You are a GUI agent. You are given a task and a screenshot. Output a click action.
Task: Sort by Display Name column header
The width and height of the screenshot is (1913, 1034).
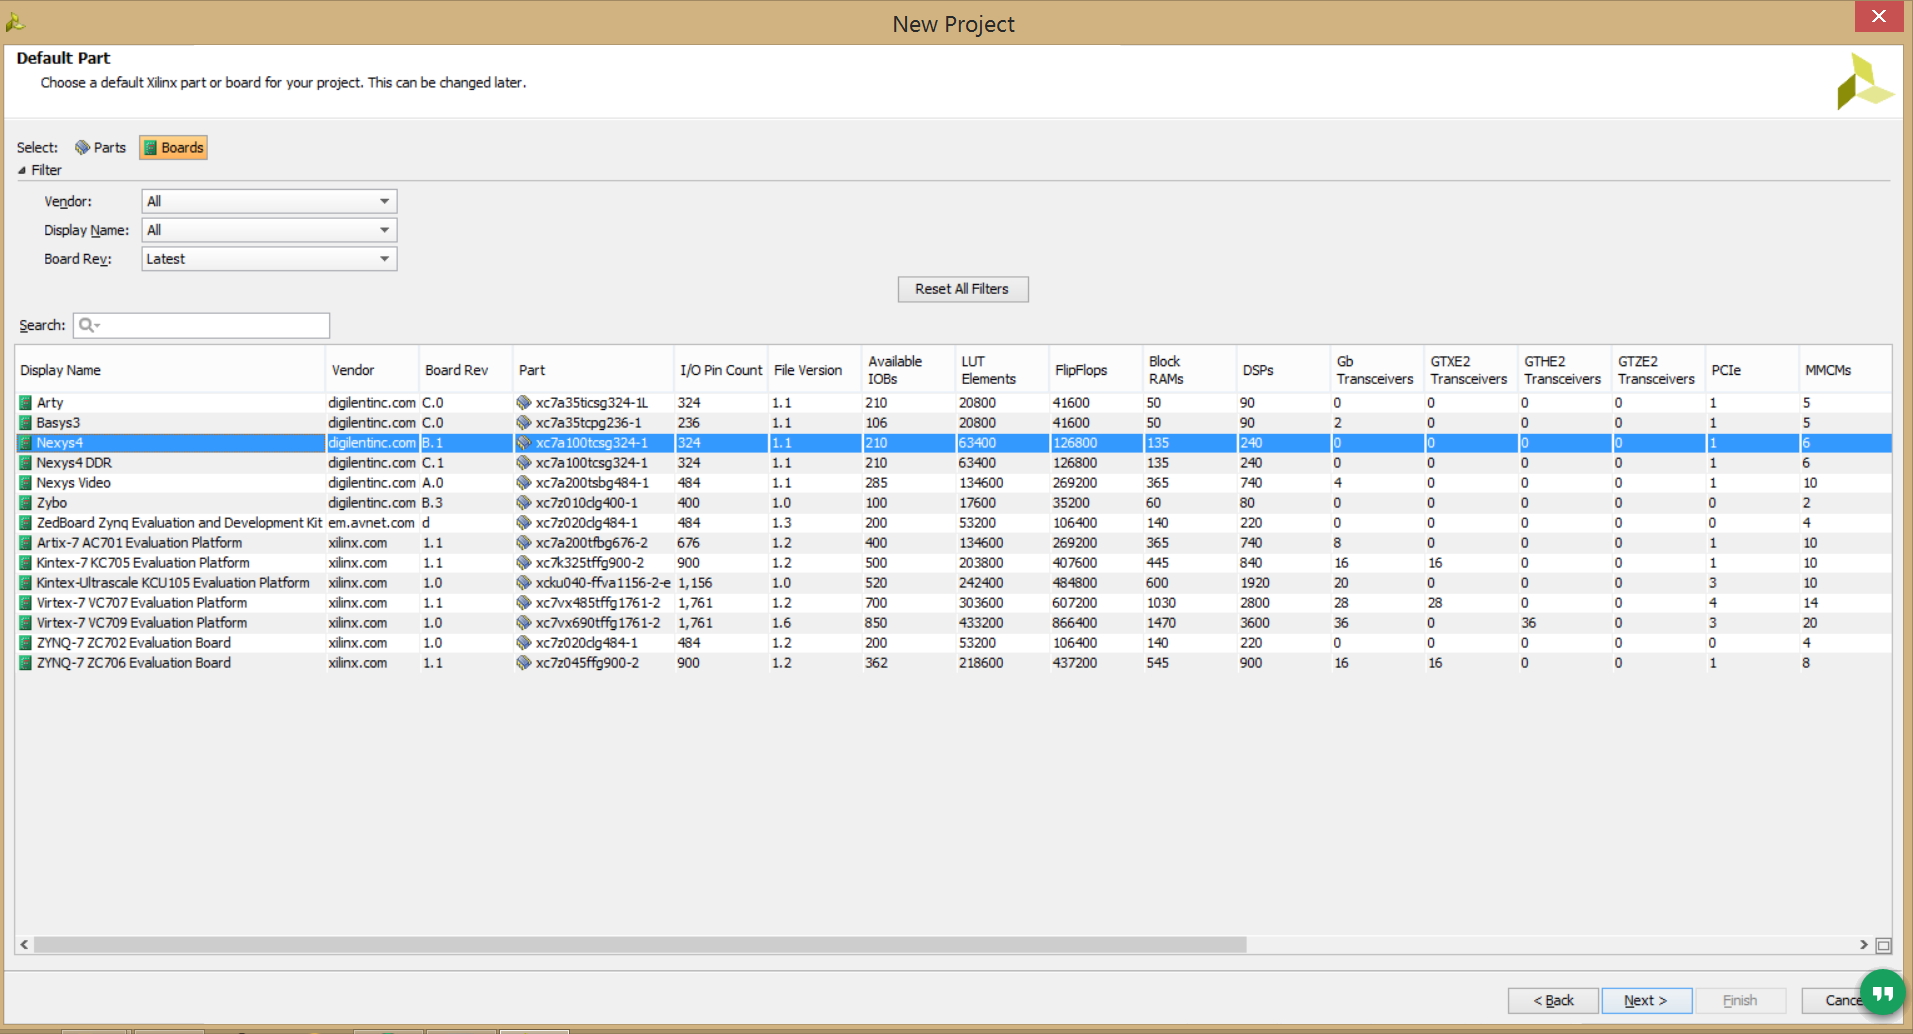(x=170, y=370)
